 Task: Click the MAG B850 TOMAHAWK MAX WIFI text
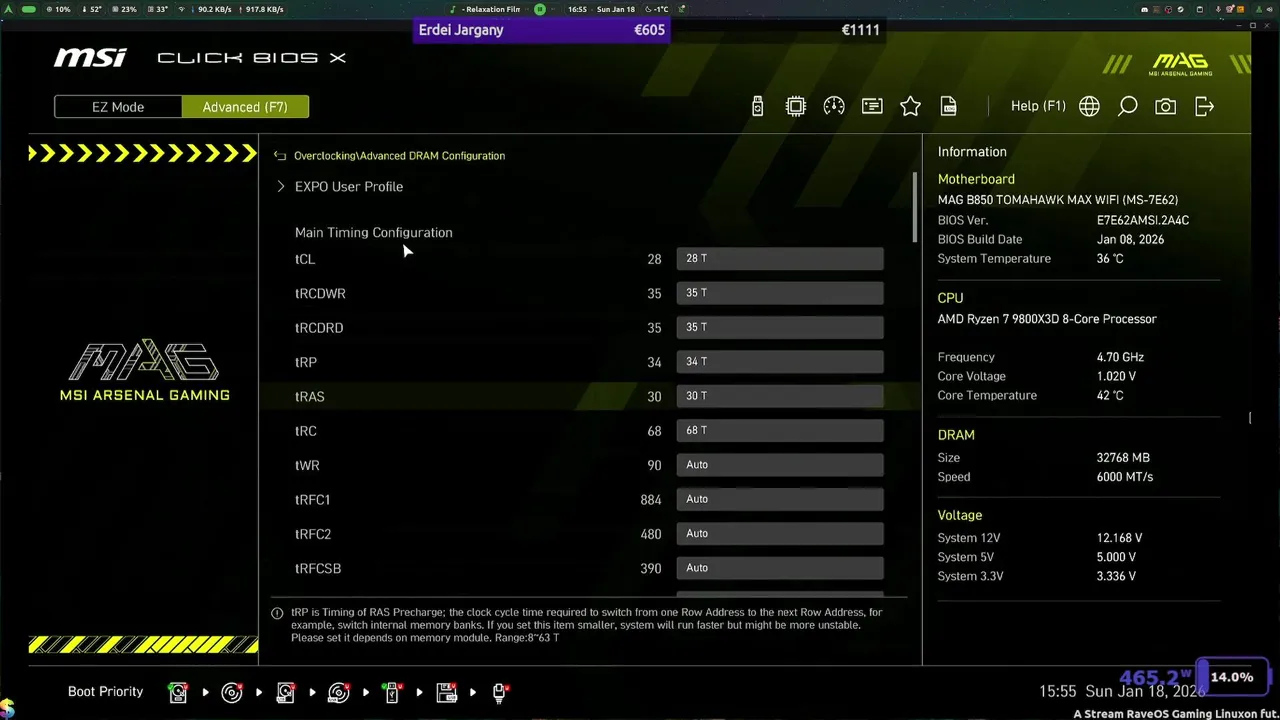pos(1058,200)
